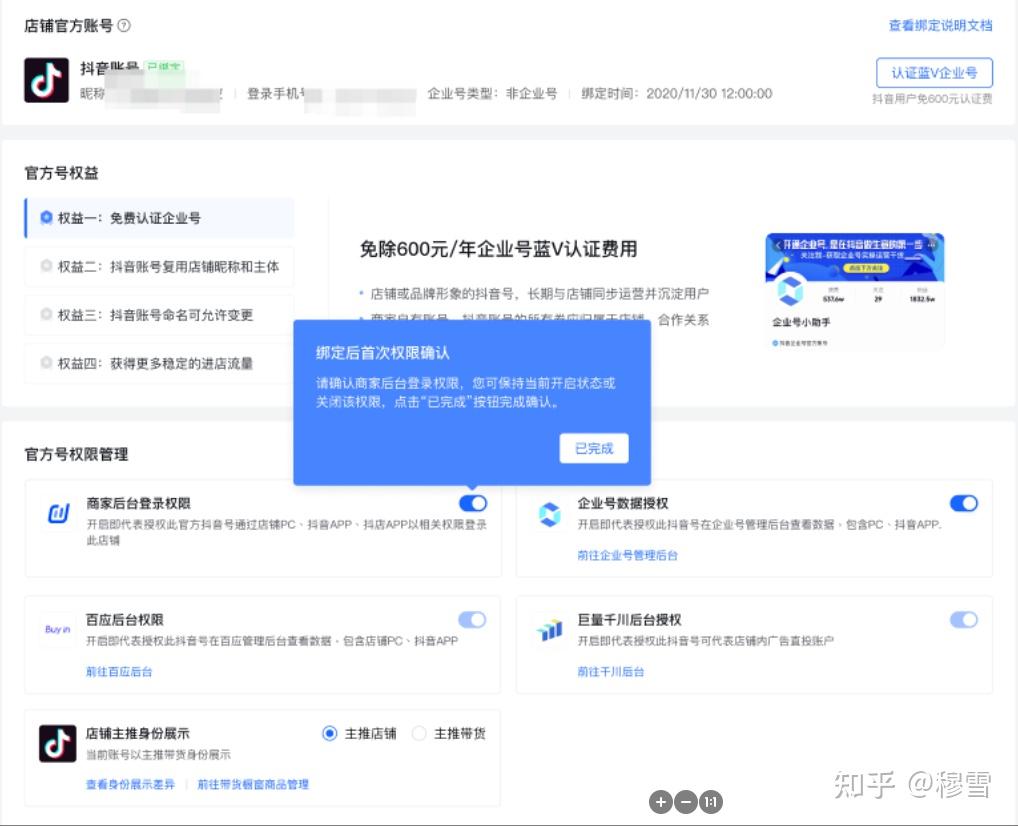Screen dimensions: 1018x826
Task: Click the 官方号权益 section heading
Action: click(62, 173)
